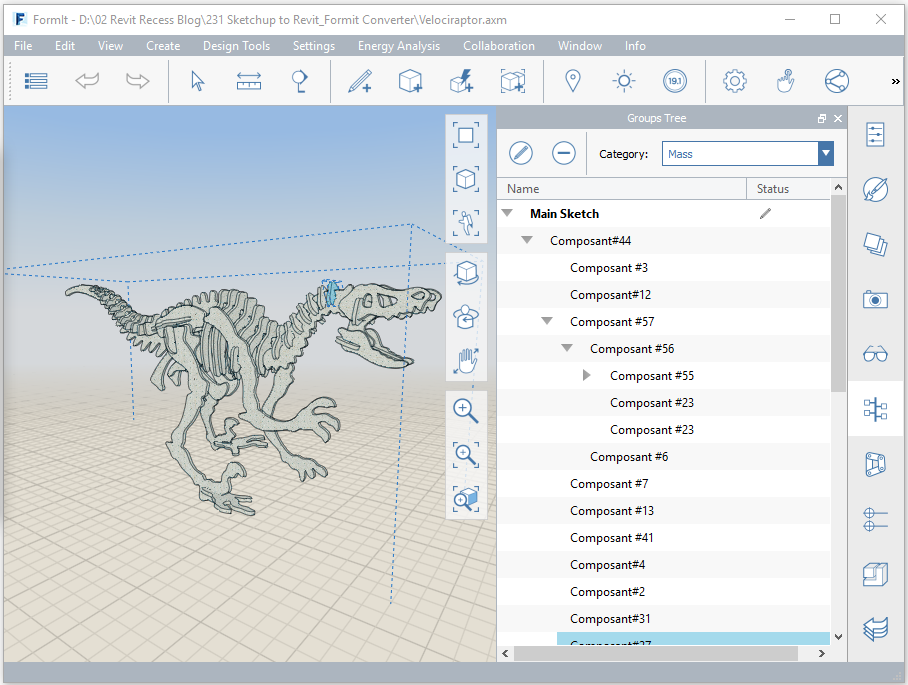The image size is (908, 685).
Task: Open the Settings gear in the toolbar
Action: click(x=734, y=81)
